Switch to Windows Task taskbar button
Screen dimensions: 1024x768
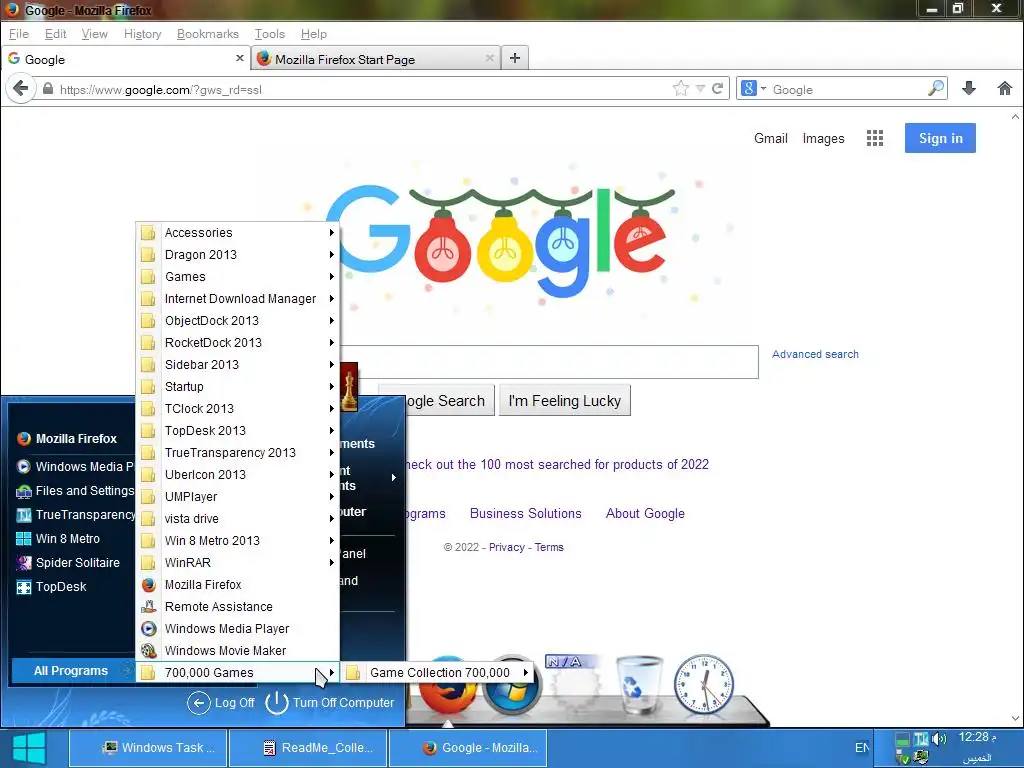click(x=148, y=748)
